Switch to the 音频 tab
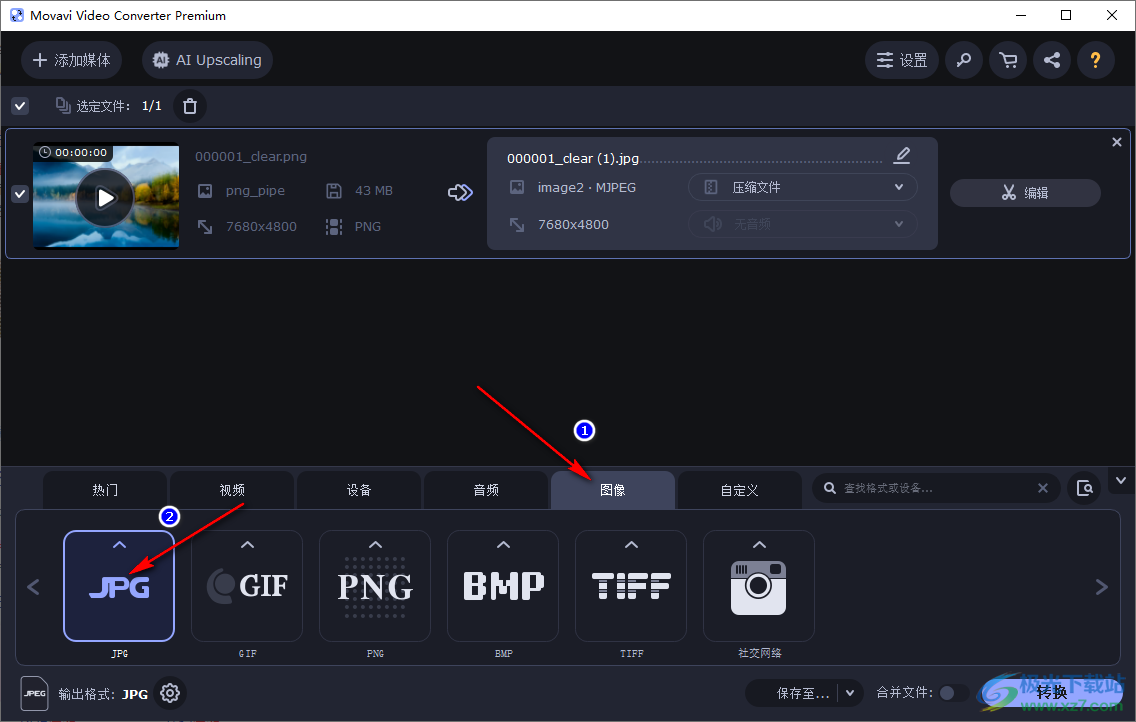1136x722 pixels. click(x=486, y=490)
